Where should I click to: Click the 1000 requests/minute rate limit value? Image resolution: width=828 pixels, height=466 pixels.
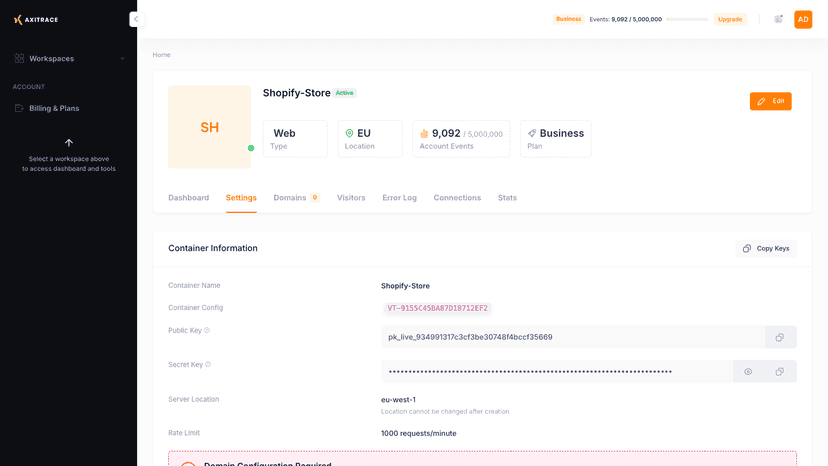pyautogui.click(x=419, y=433)
